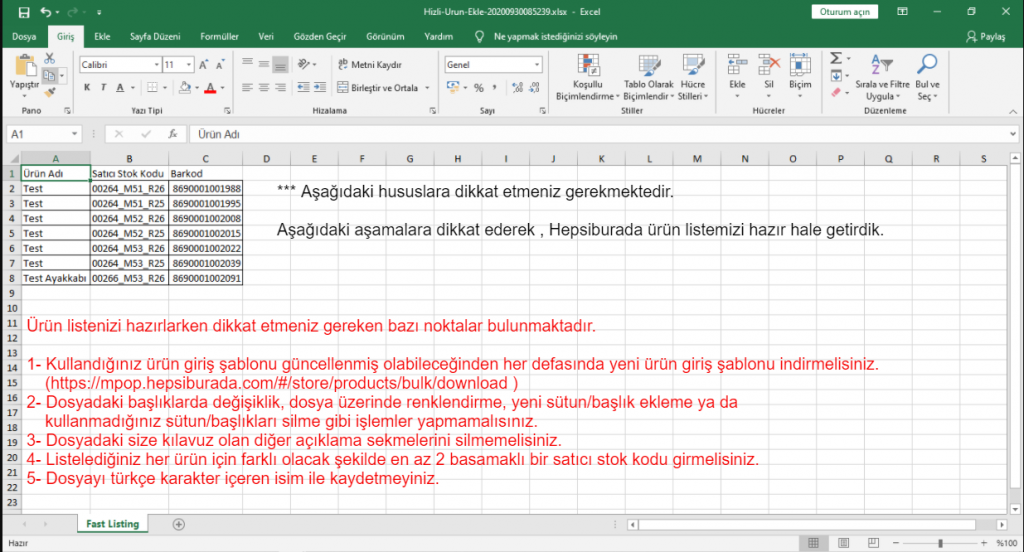1024x552 pixels.
Task: Click the AutoSum sigma icon
Action: (836, 59)
